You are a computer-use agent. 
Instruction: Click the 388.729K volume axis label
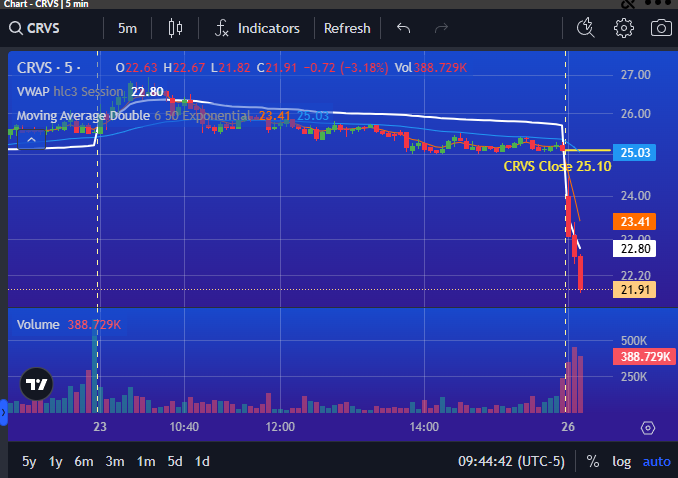[x=645, y=356]
